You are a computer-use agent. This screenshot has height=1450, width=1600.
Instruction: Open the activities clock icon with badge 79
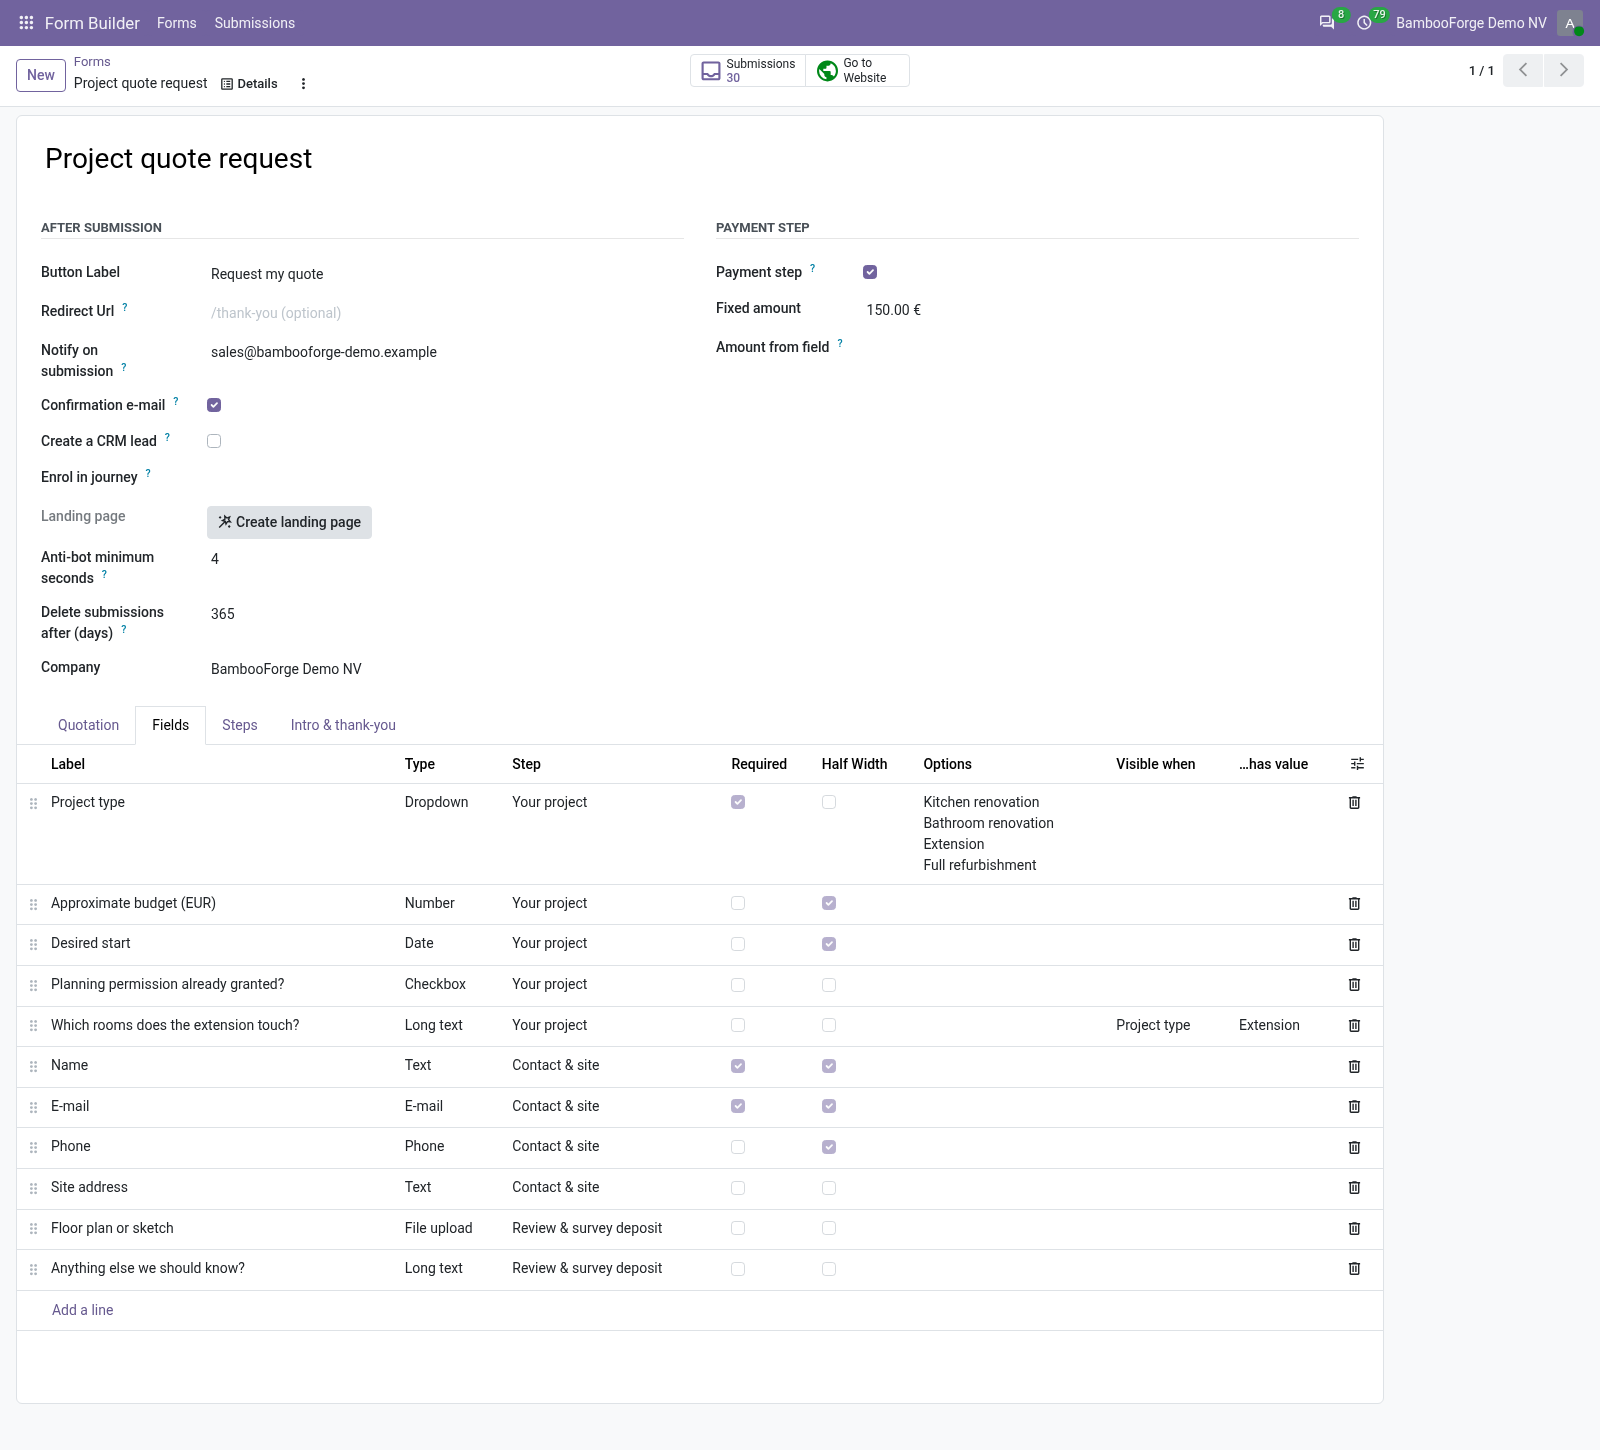click(1364, 22)
